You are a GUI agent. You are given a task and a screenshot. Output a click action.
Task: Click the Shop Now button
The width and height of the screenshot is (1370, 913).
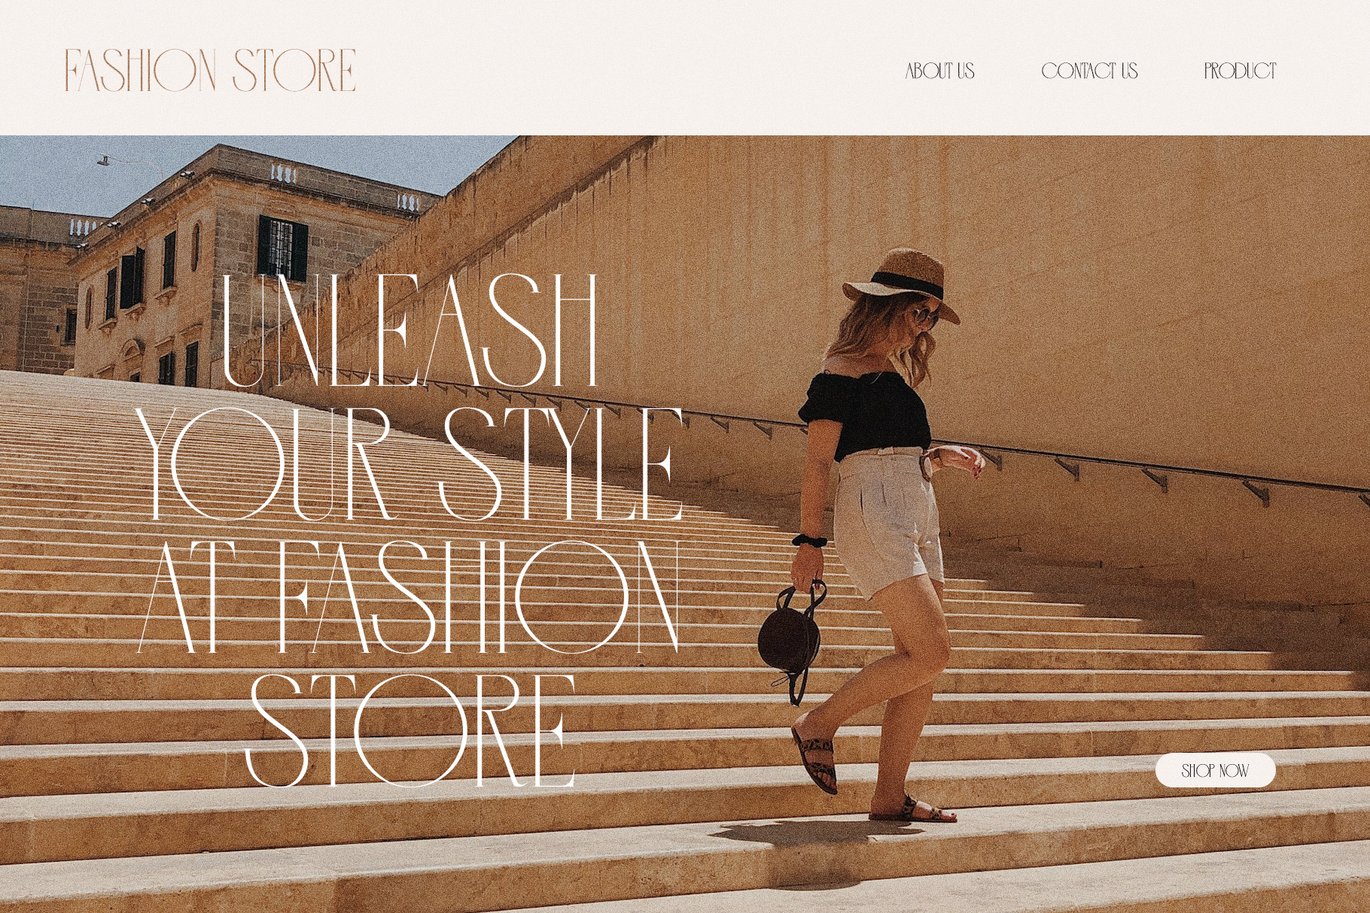click(1215, 770)
